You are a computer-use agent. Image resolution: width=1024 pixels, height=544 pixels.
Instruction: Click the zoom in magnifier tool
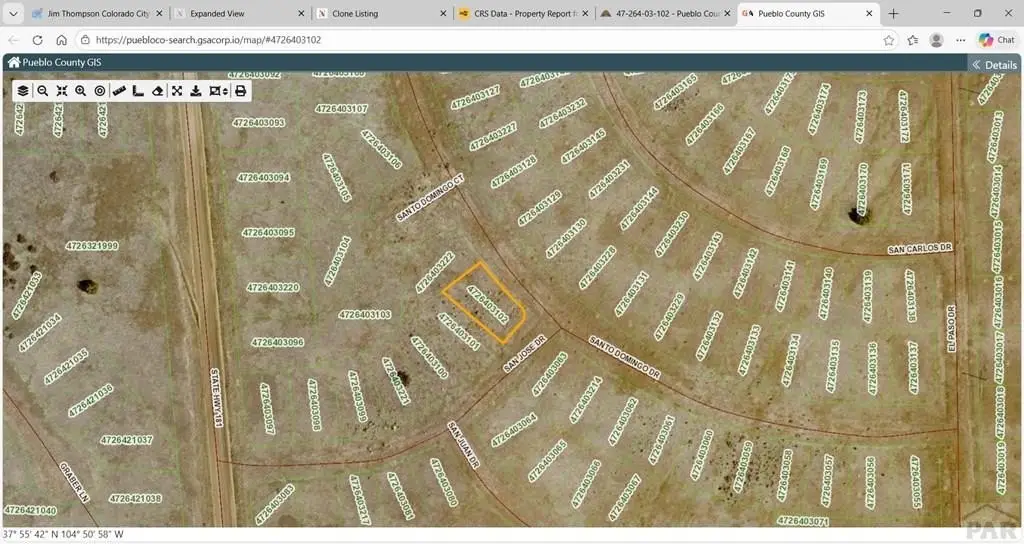(x=81, y=90)
